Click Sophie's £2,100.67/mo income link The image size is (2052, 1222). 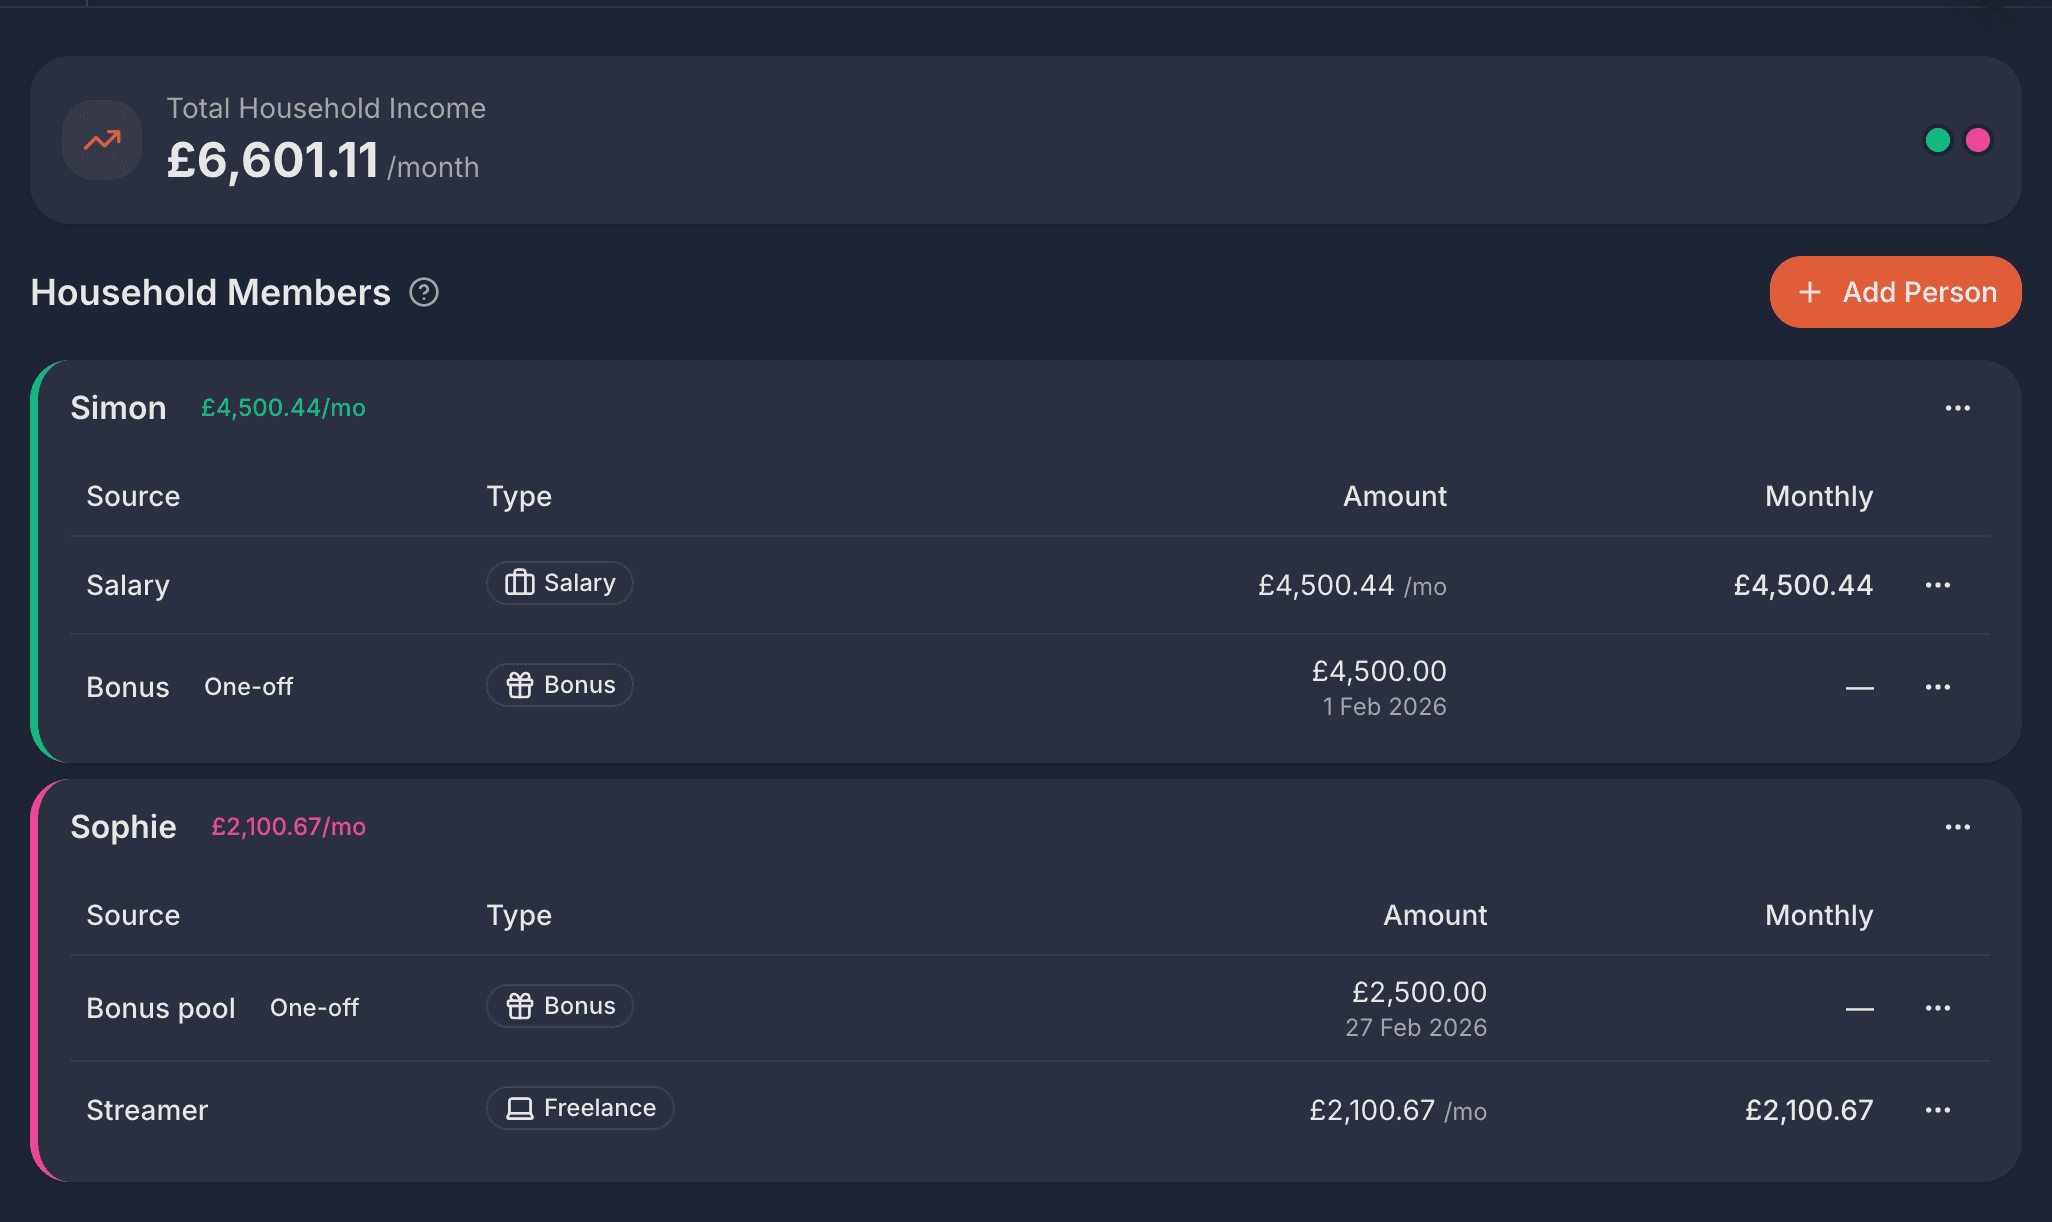click(x=288, y=827)
